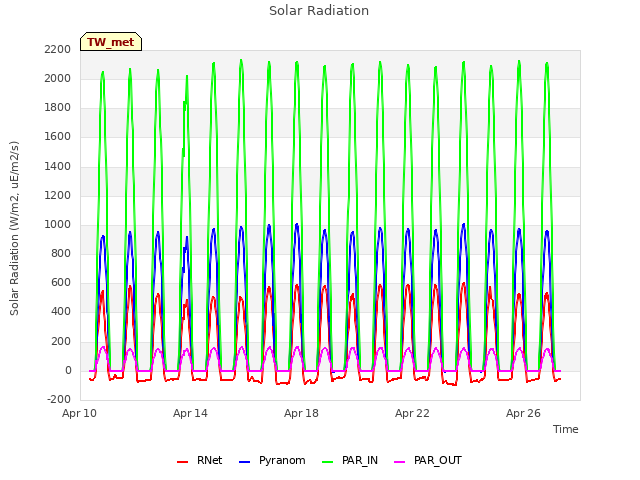Select the Apr 26 x-axis tick label

[x=523, y=413]
